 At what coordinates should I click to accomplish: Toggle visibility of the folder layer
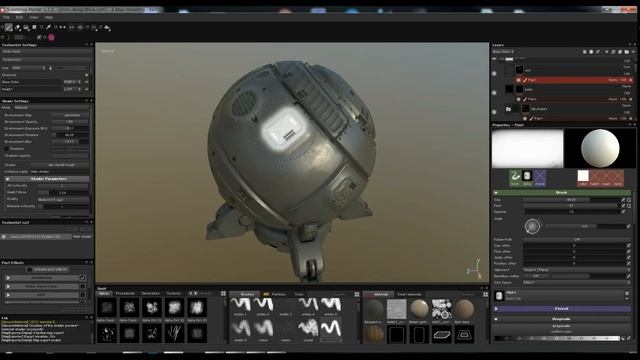point(494,112)
